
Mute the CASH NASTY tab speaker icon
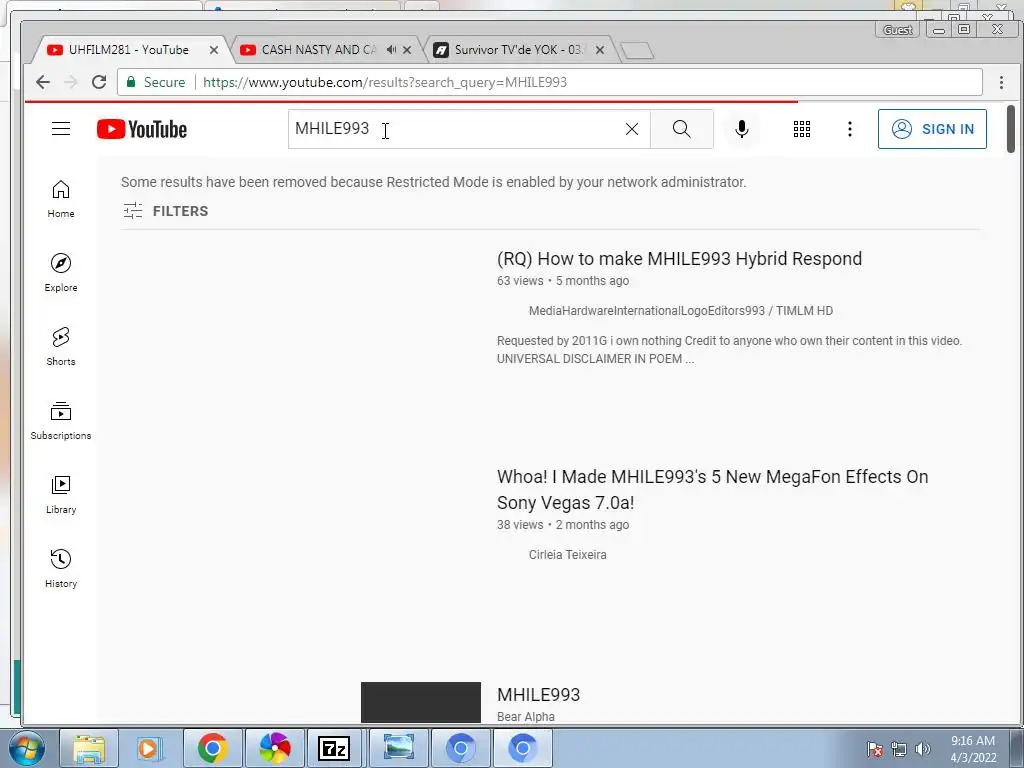point(391,50)
